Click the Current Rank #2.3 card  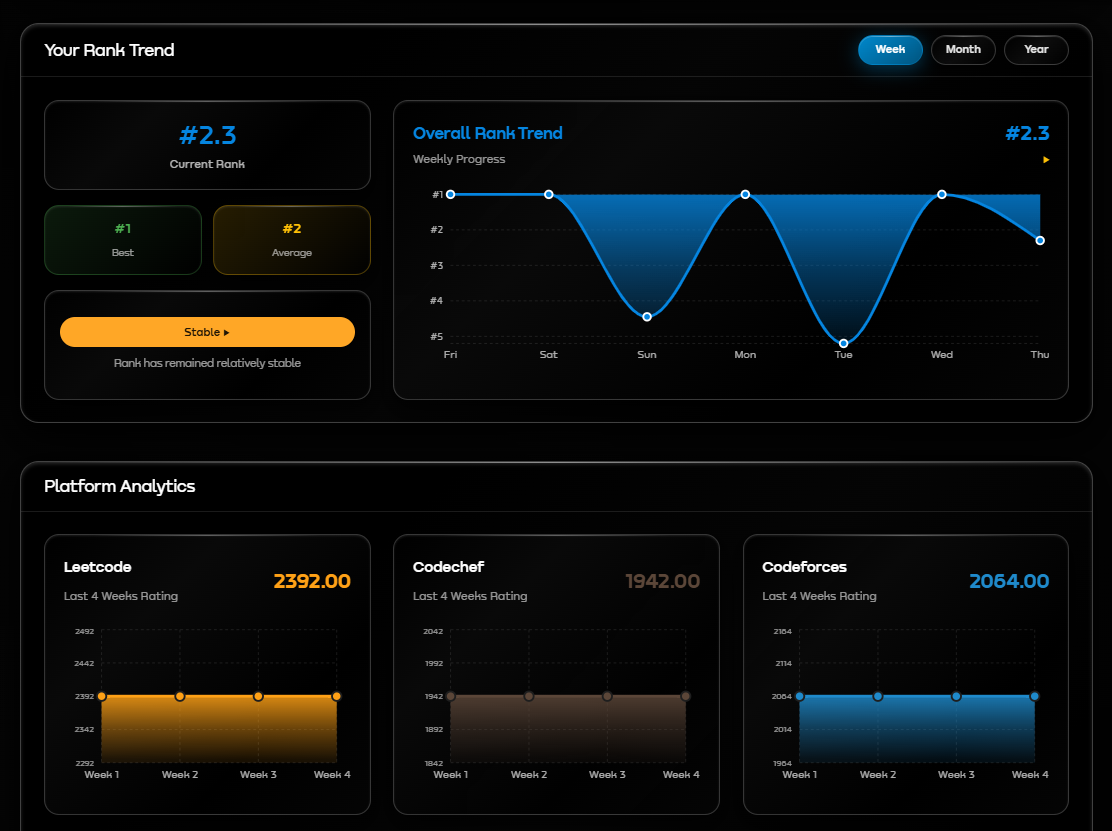(x=207, y=144)
